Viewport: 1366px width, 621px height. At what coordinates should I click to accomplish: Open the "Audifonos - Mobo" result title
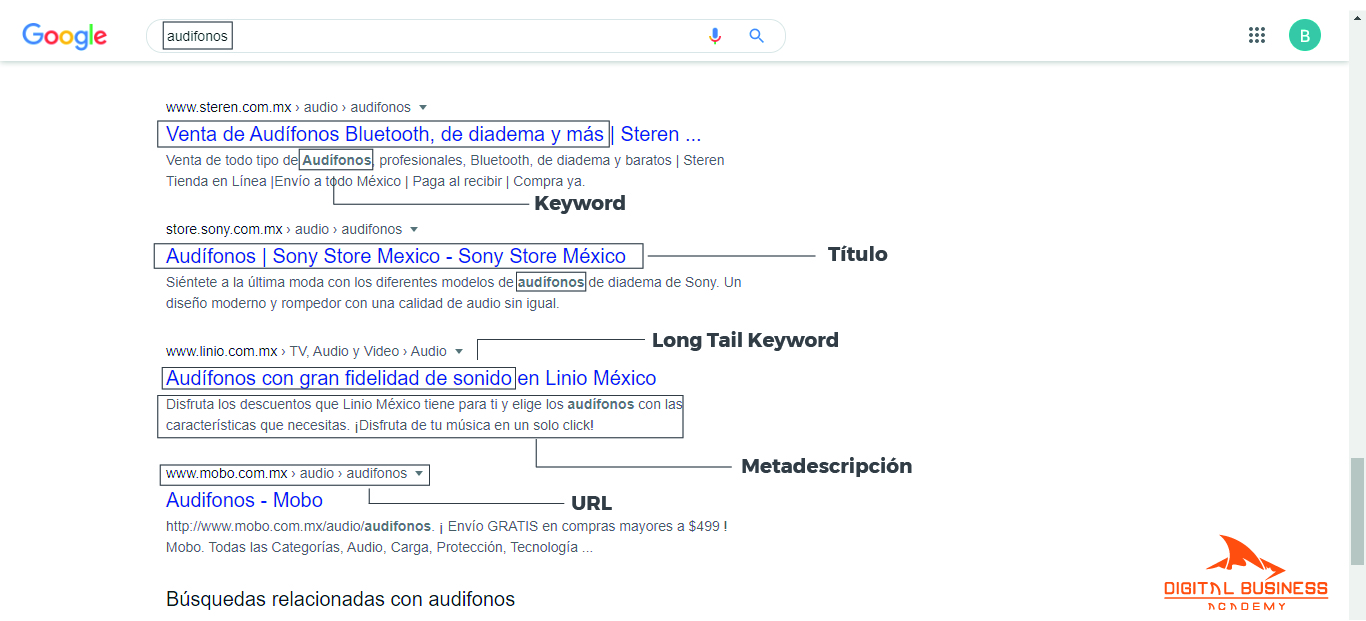coord(244,500)
